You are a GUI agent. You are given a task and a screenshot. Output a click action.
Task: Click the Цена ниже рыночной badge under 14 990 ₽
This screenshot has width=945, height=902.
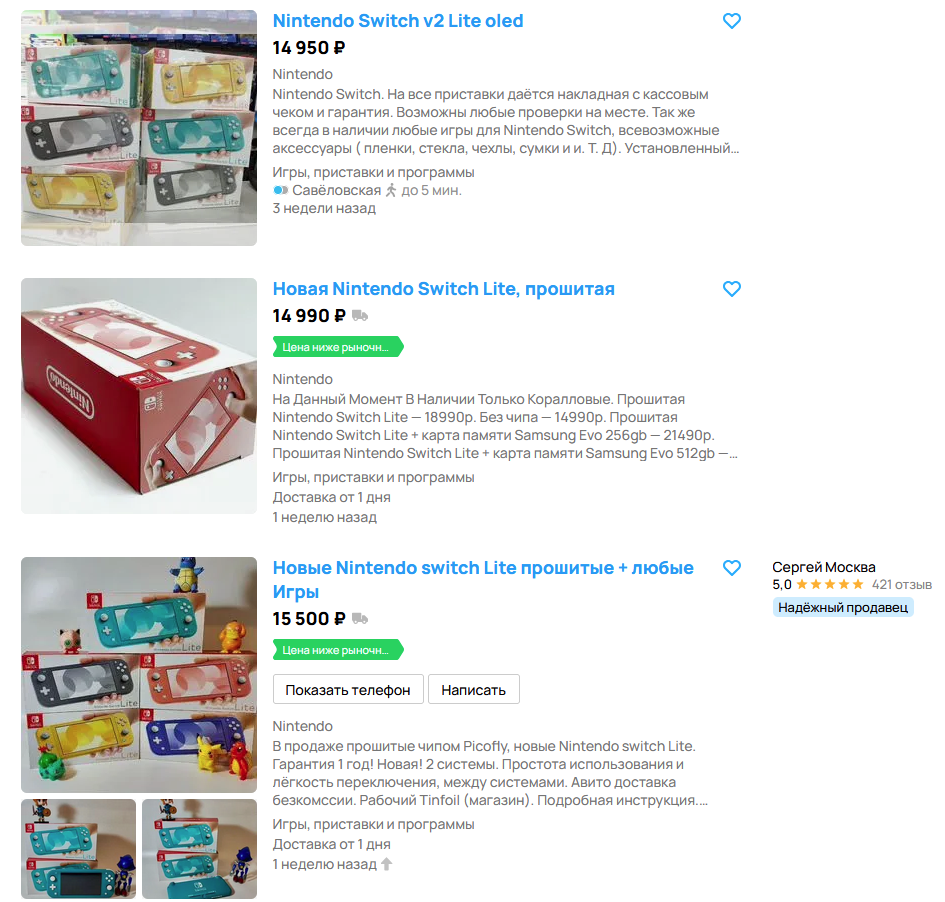(338, 347)
